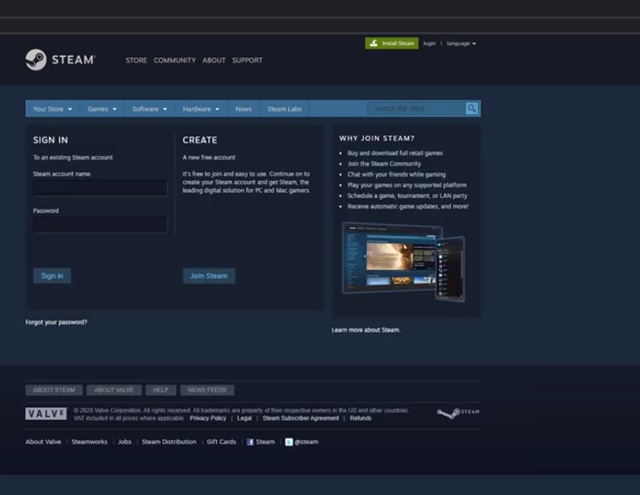Focus the Steam account name field
Viewport: 640px width, 495px height.
point(100,188)
